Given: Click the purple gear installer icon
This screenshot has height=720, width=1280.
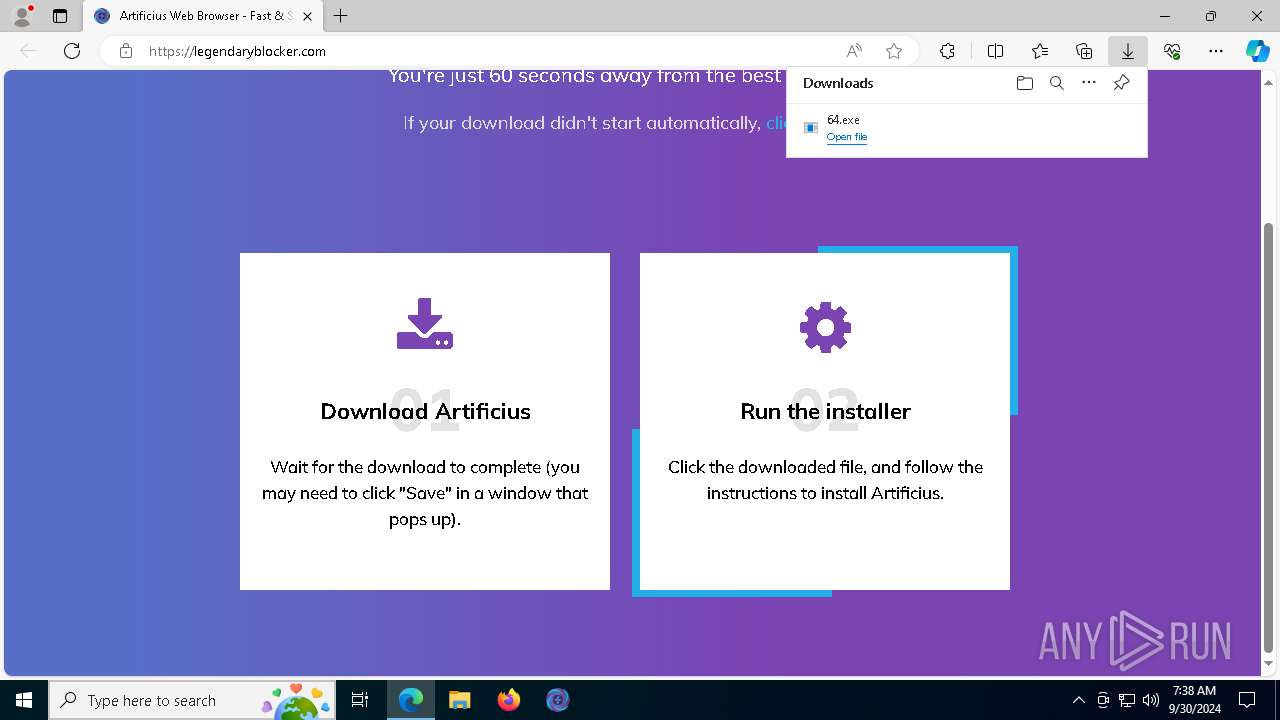Looking at the screenshot, I should (x=825, y=327).
